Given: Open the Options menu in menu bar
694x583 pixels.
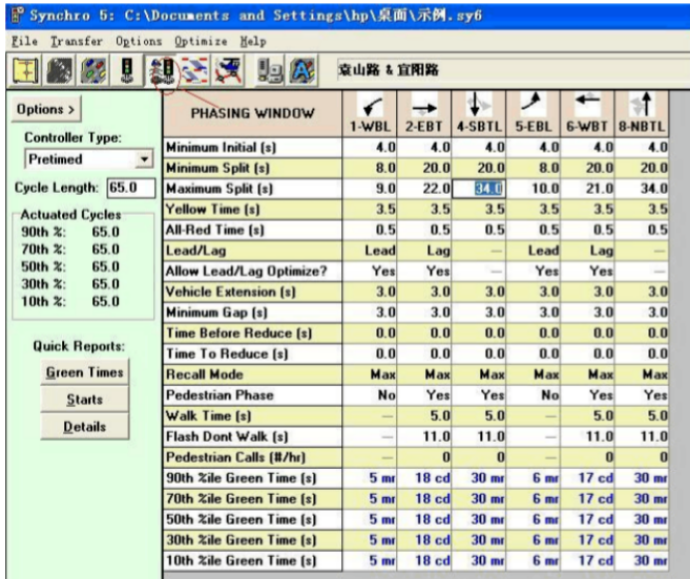Looking at the screenshot, I should [x=139, y=41].
